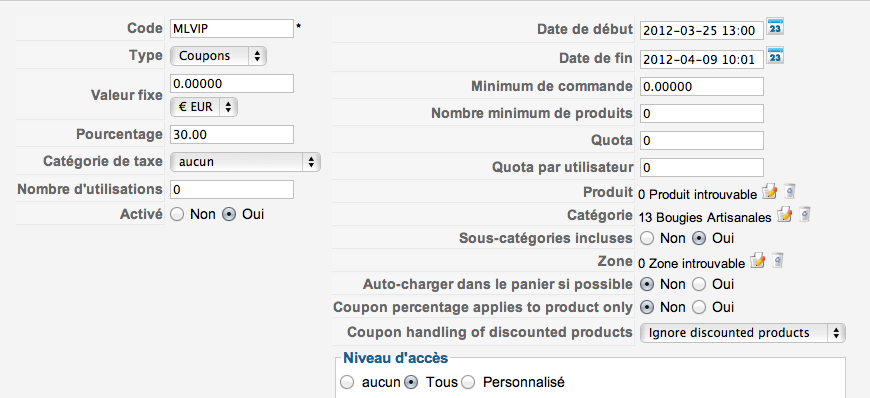Click the Code field containing MLVIP
870x398 pixels.
[x=232, y=29]
